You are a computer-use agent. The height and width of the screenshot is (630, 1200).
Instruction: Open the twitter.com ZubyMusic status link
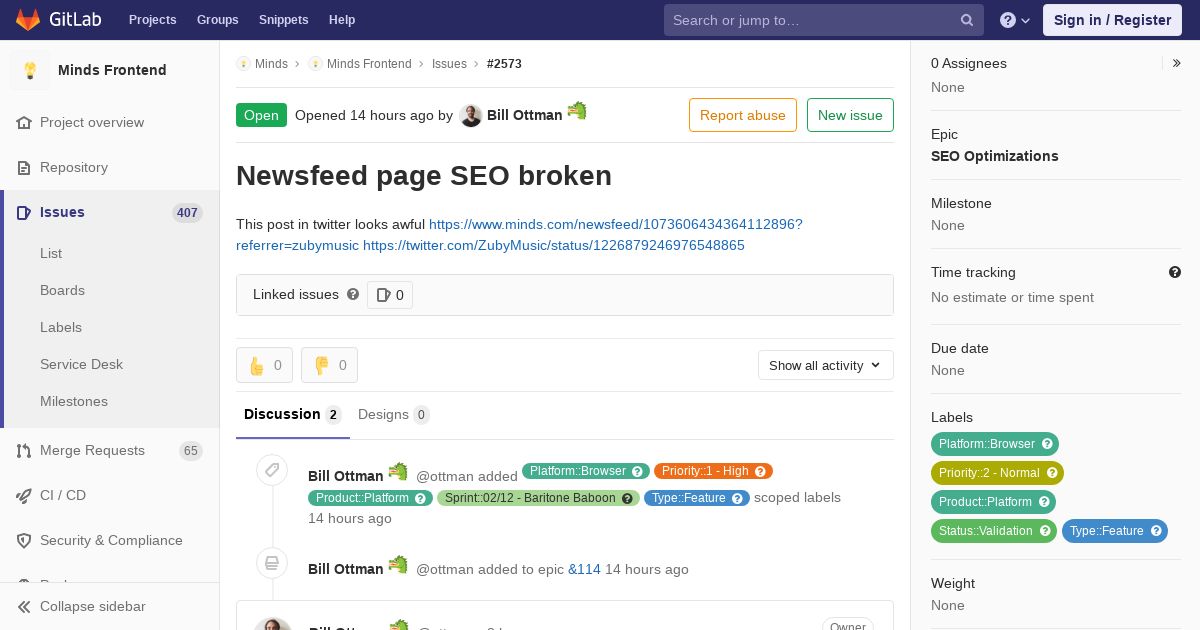click(554, 245)
